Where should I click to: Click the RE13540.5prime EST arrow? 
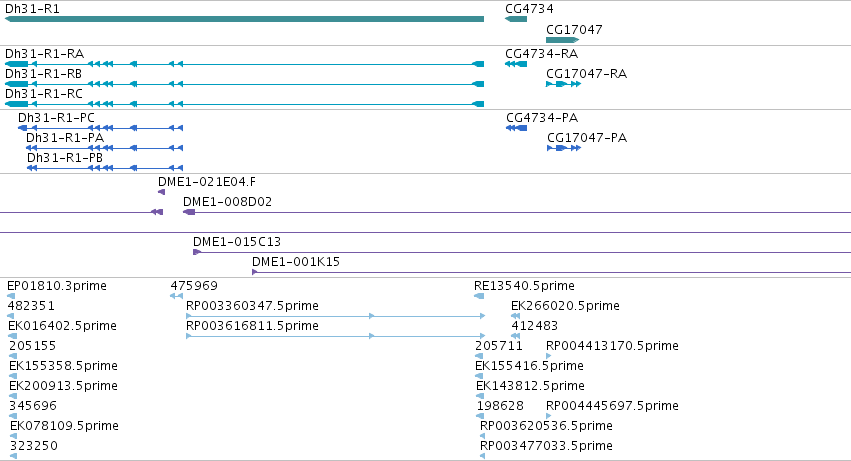click(479, 296)
